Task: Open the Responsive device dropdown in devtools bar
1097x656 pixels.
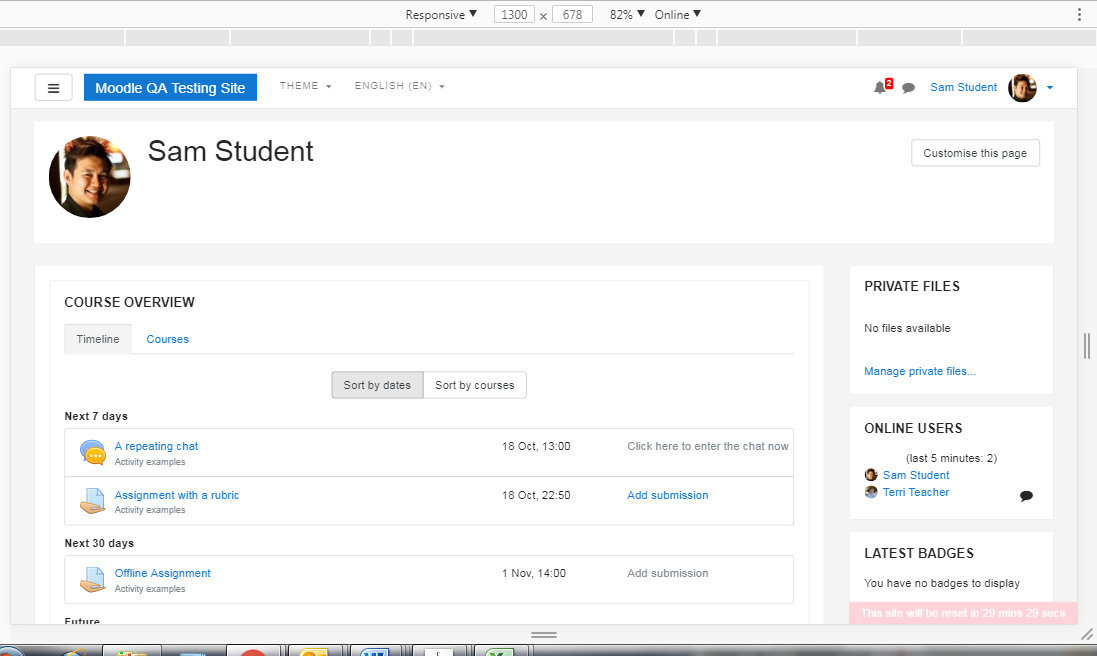Action: [441, 15]
